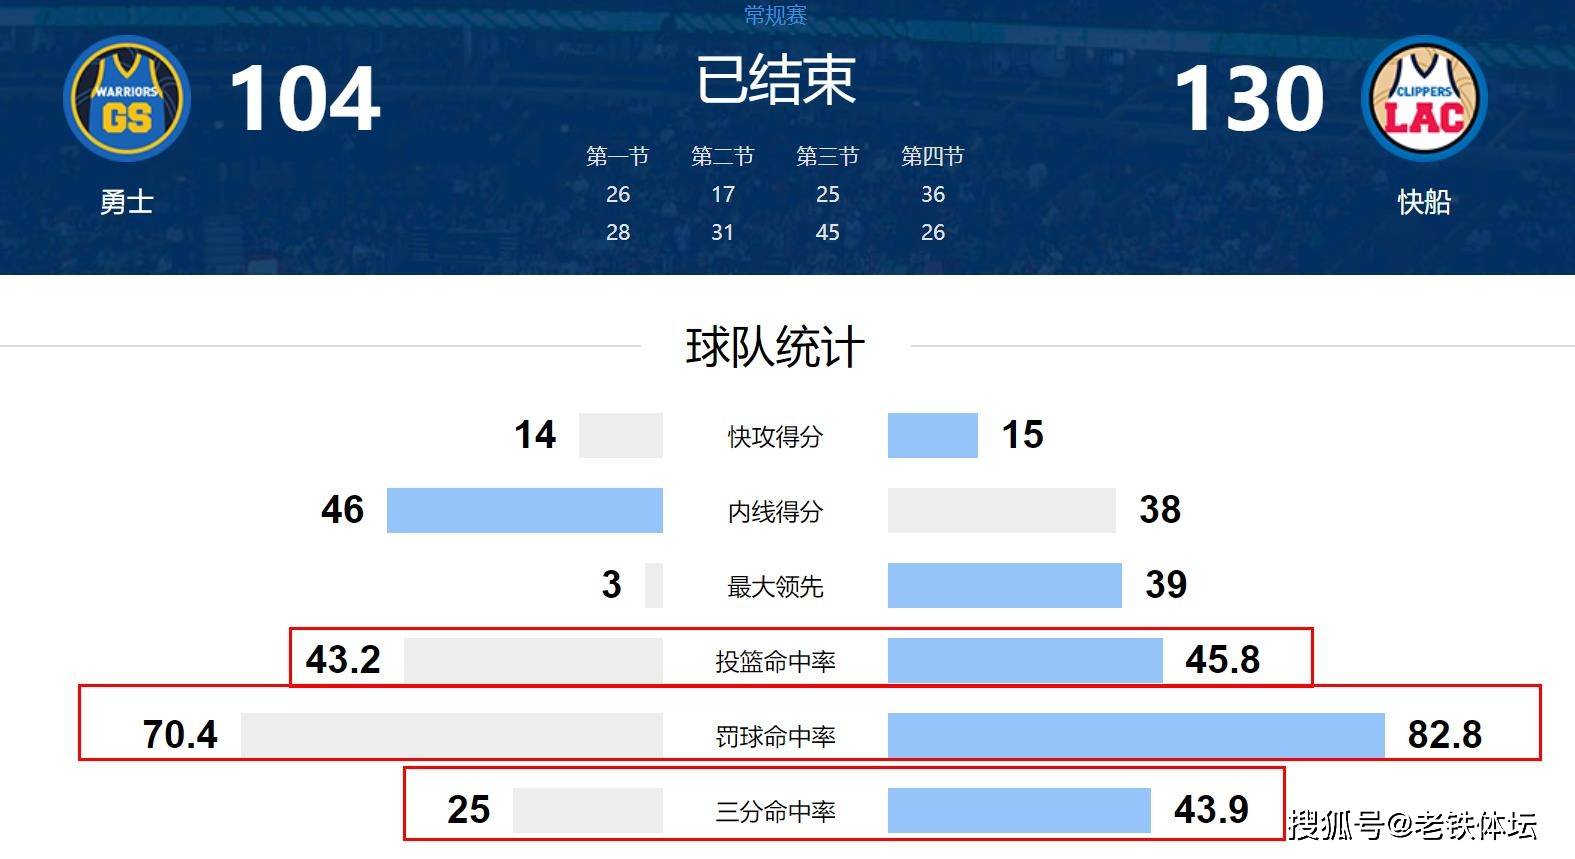The height and width of the screenshot is (859, 1575).
Task: Click the 球队统计 section heading
Action: [775, 347]
